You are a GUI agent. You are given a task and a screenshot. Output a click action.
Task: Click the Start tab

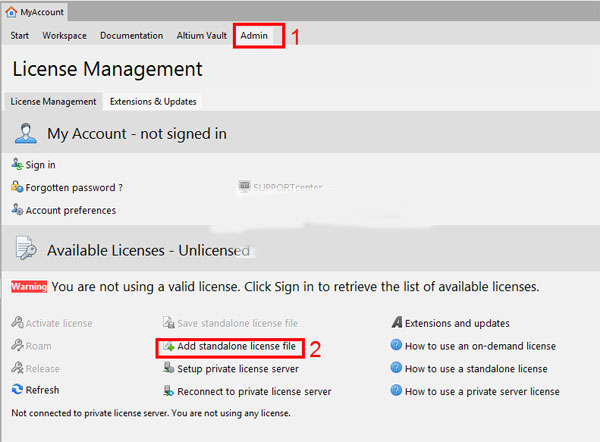tap(19, 36)
